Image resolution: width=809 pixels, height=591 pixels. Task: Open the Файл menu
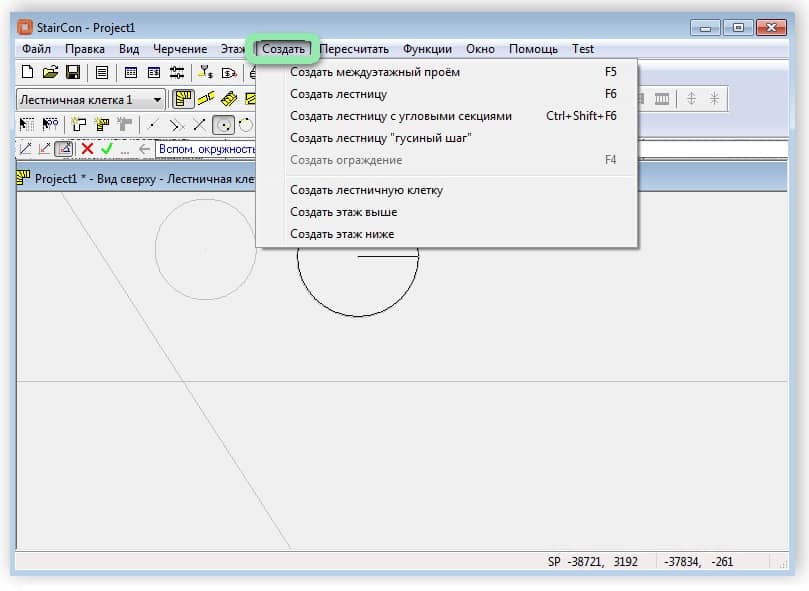pyautogui.click(x=36, y=48)
